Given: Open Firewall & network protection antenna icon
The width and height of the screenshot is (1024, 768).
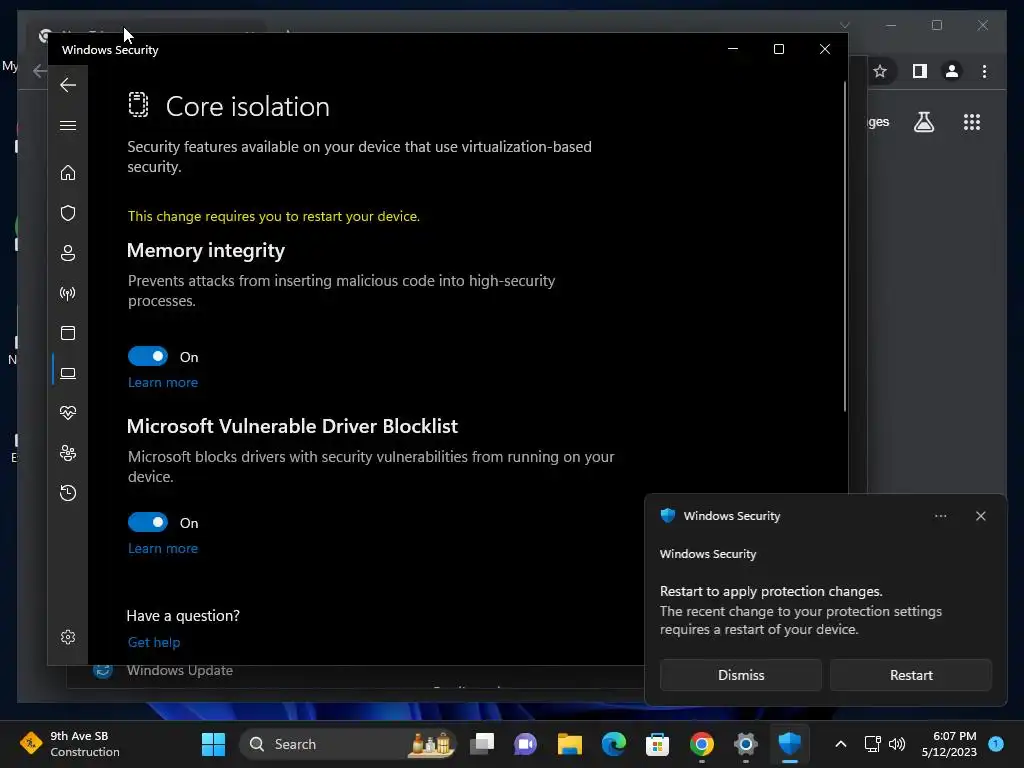Looking at the screenshot, I should 68,293.
